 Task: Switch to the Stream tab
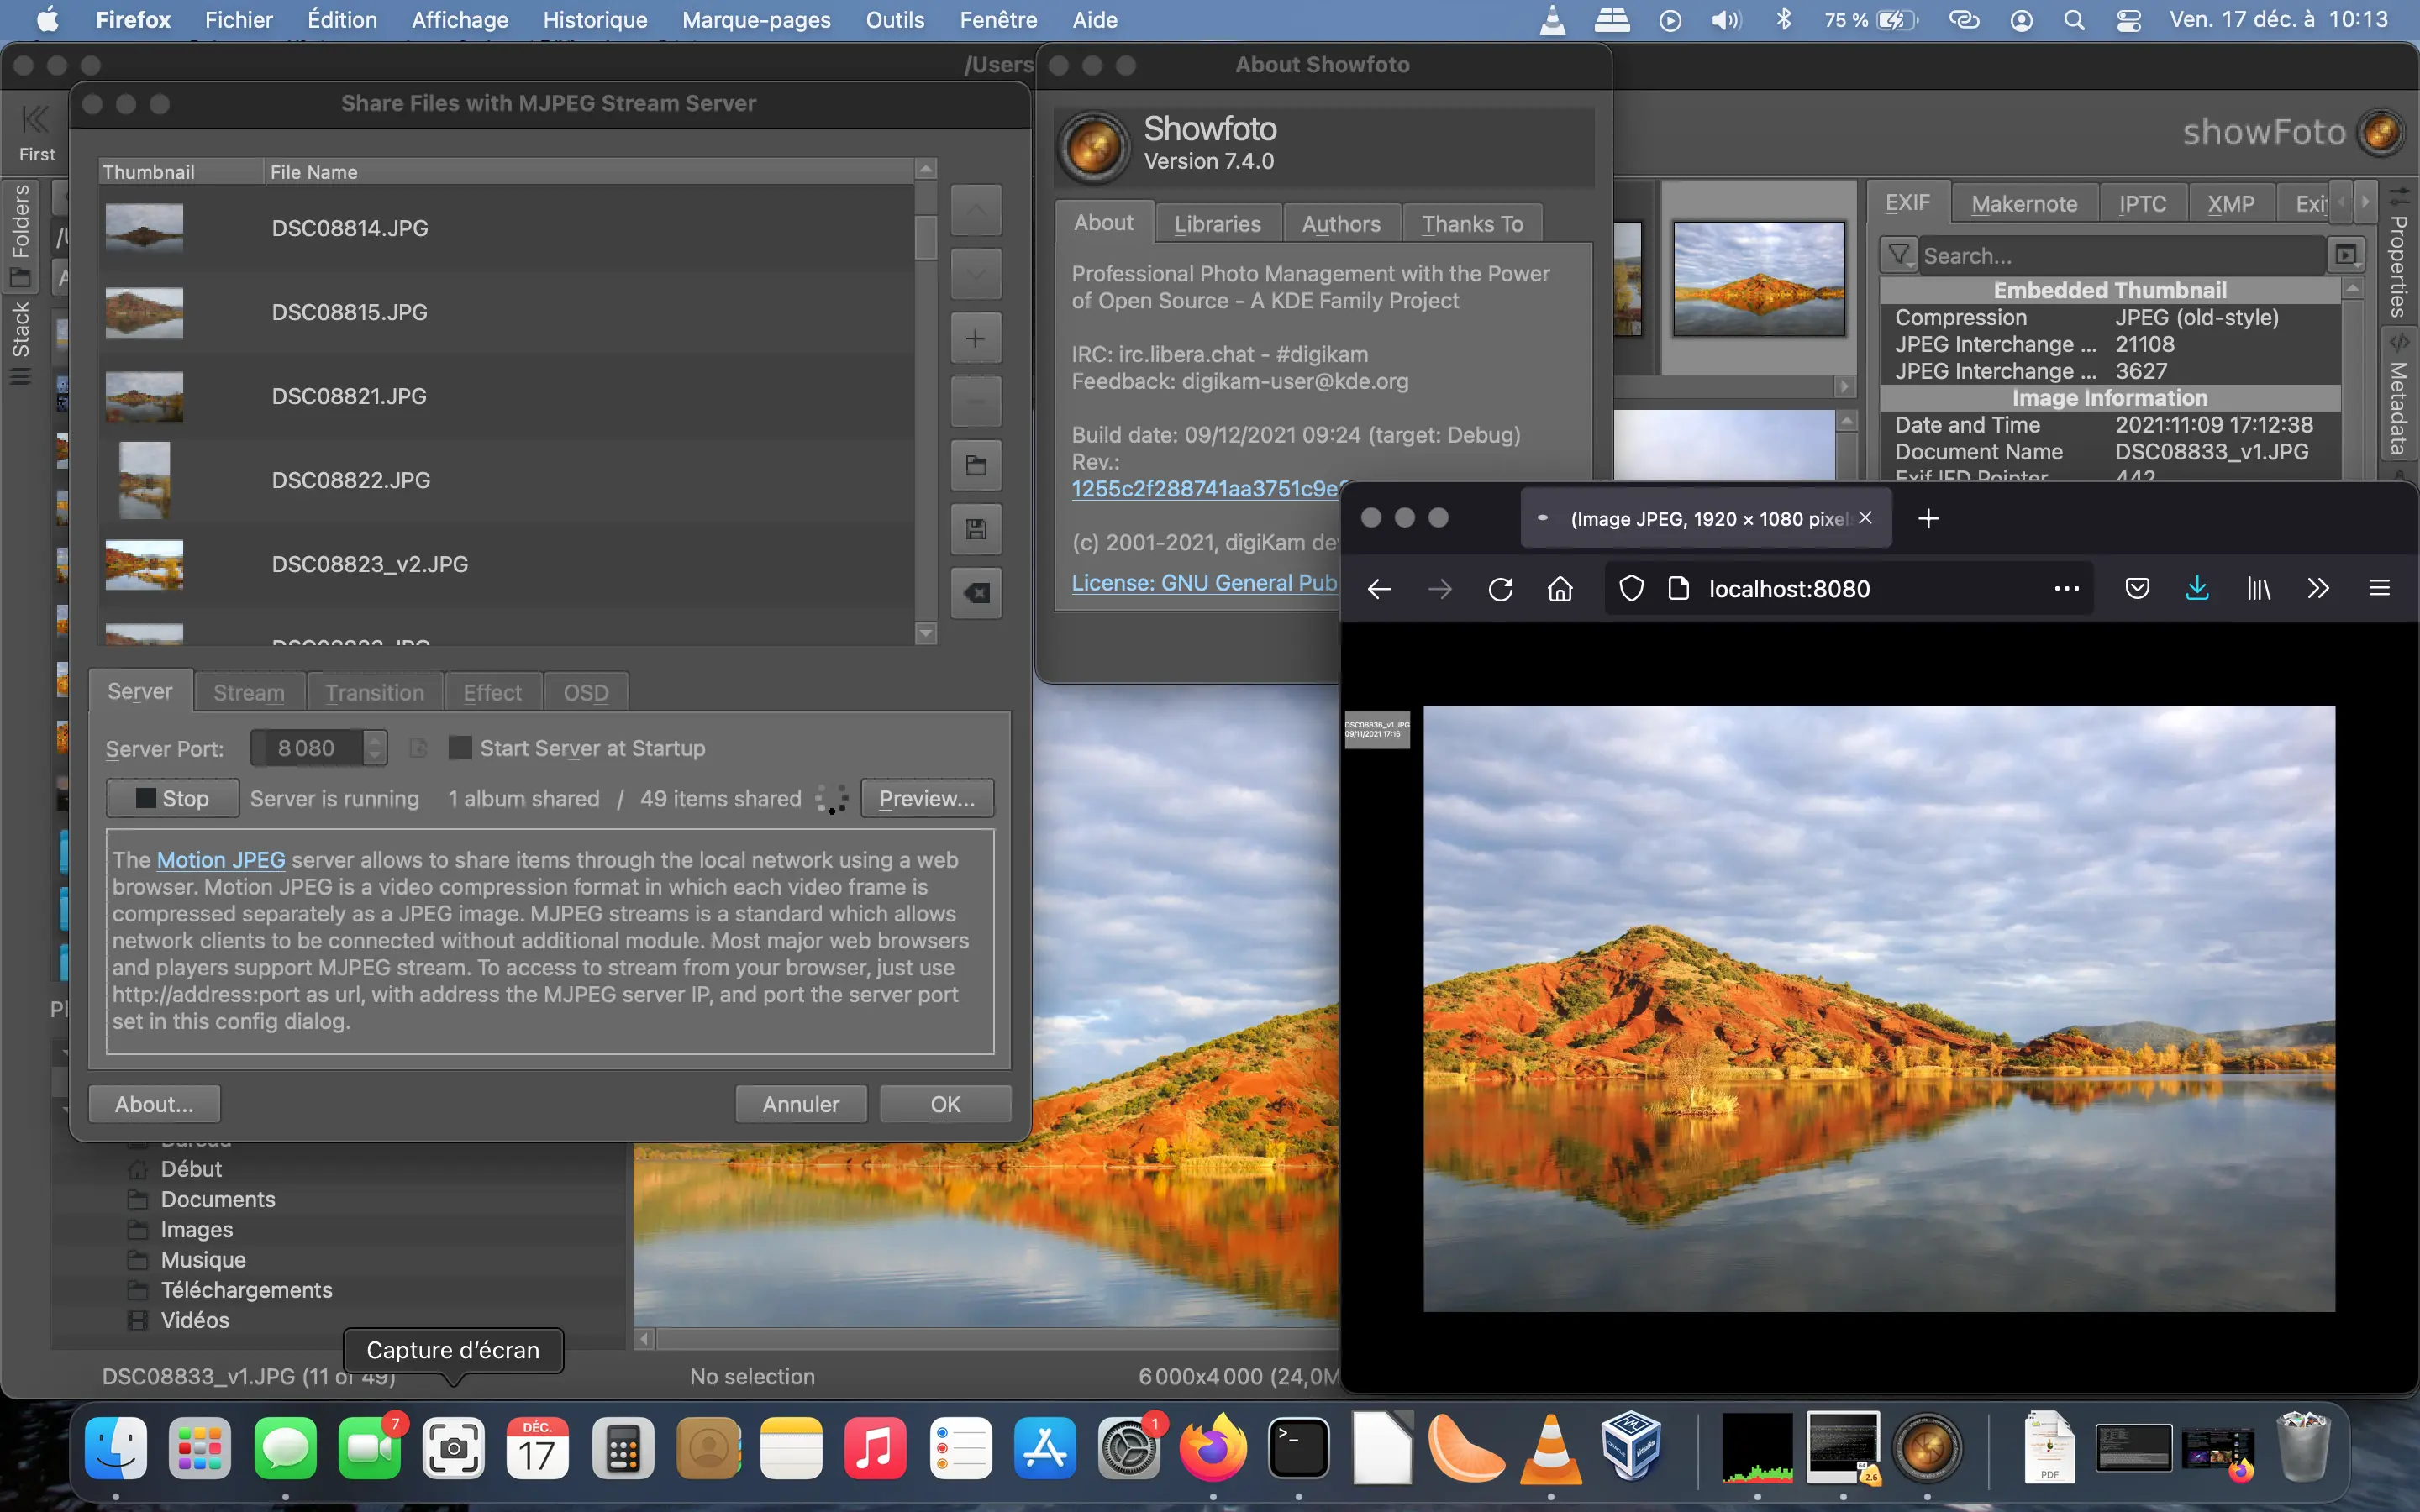[x=249, y=691]
